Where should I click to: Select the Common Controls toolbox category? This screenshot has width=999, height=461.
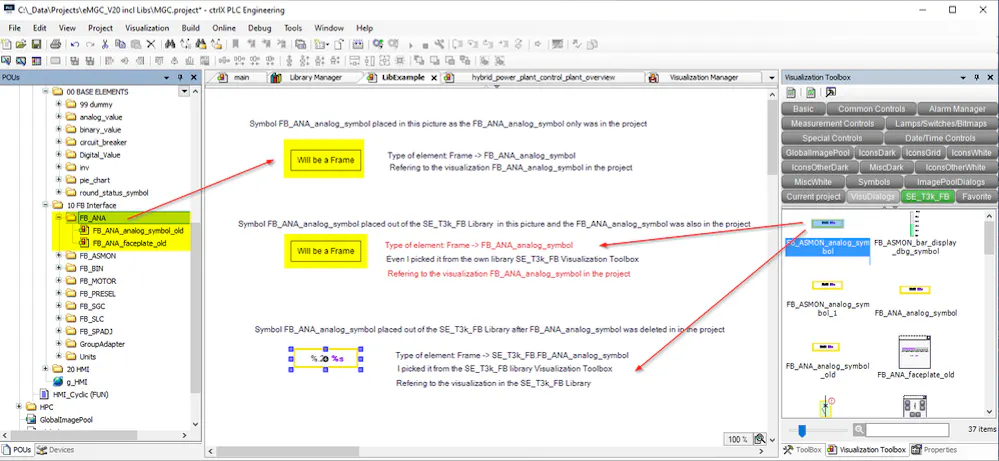870,108
